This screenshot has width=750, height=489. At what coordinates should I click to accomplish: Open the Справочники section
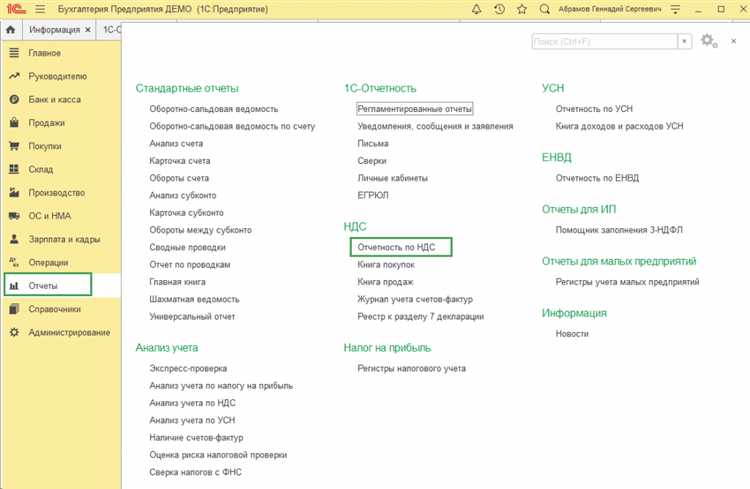click(55, 309)
